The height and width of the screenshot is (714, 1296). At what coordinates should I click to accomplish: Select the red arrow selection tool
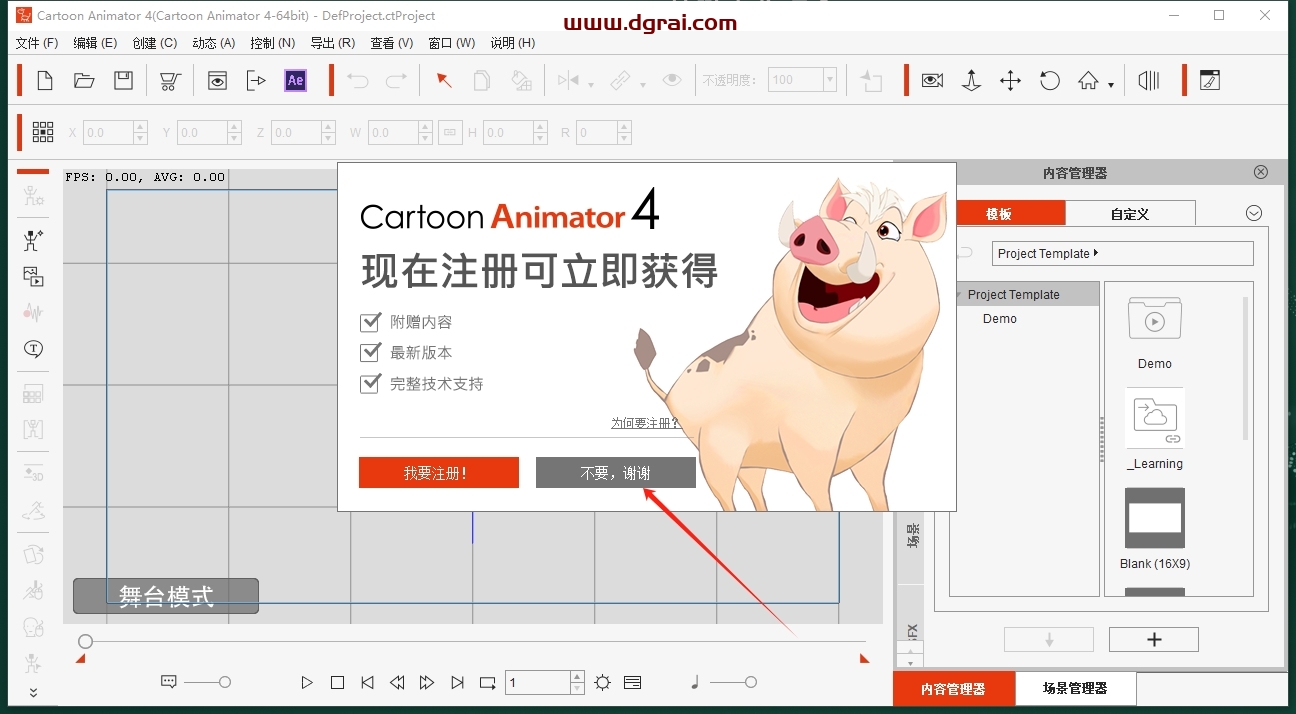click(x=444, y=81)
